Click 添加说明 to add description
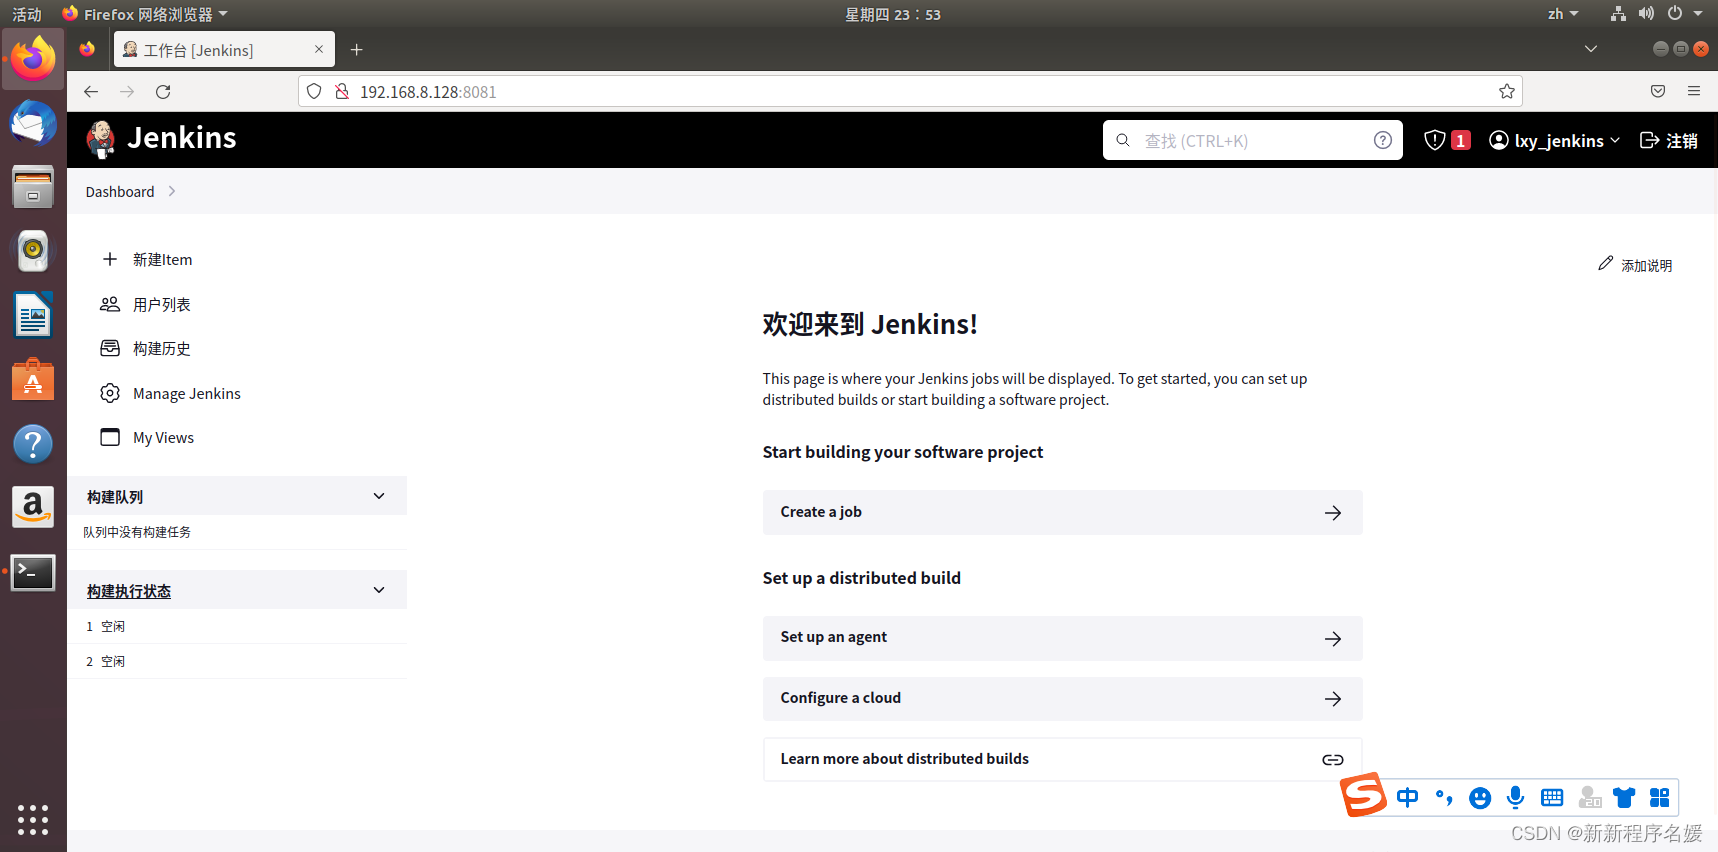The image size is (1718, 852). (1635, 264)
